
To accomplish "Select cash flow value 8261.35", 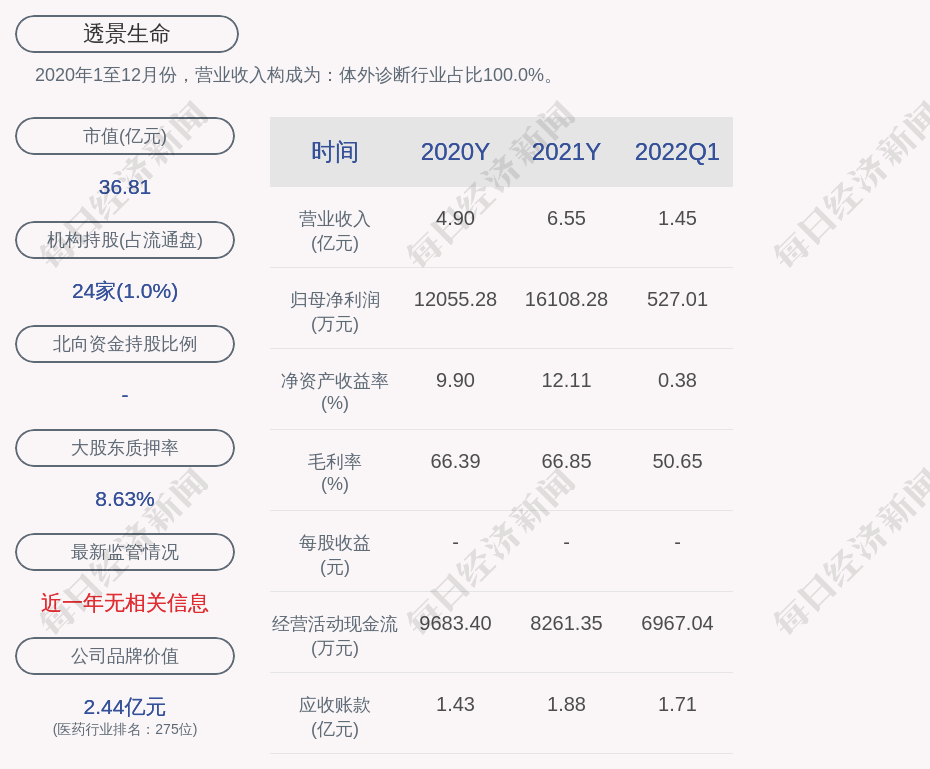I will coord(566,623).
